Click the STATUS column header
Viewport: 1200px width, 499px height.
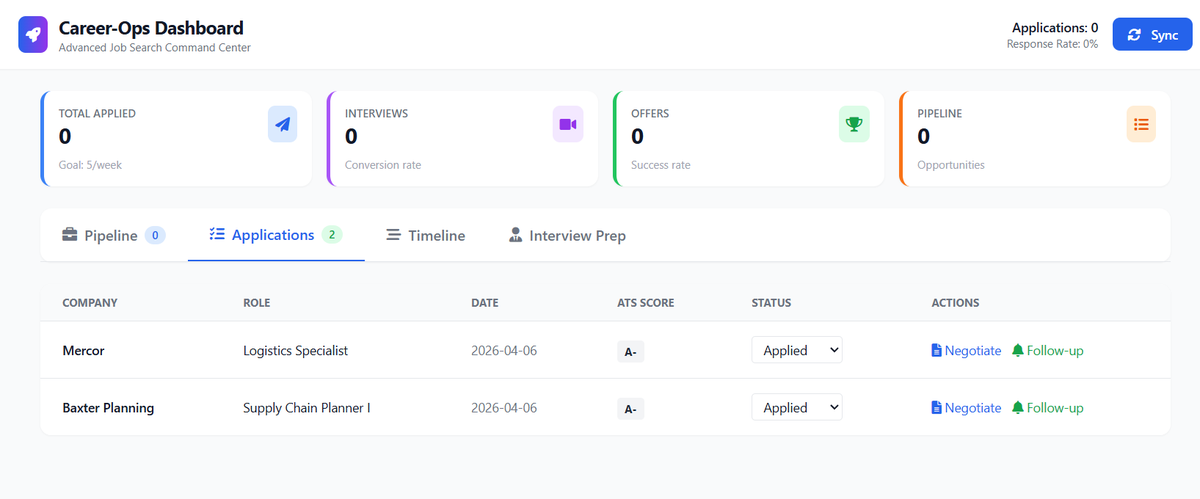772,303
